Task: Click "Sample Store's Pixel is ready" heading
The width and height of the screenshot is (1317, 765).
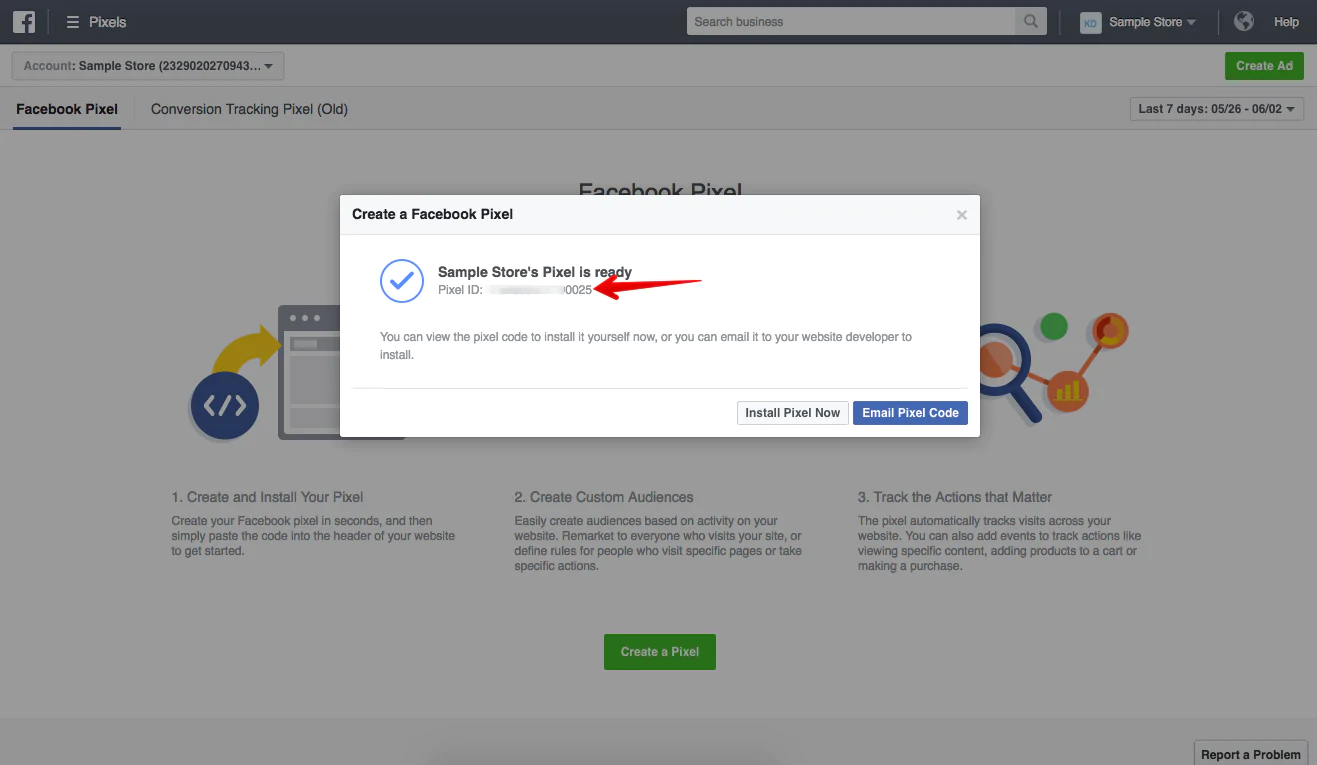Action: [x=535, y=272]
